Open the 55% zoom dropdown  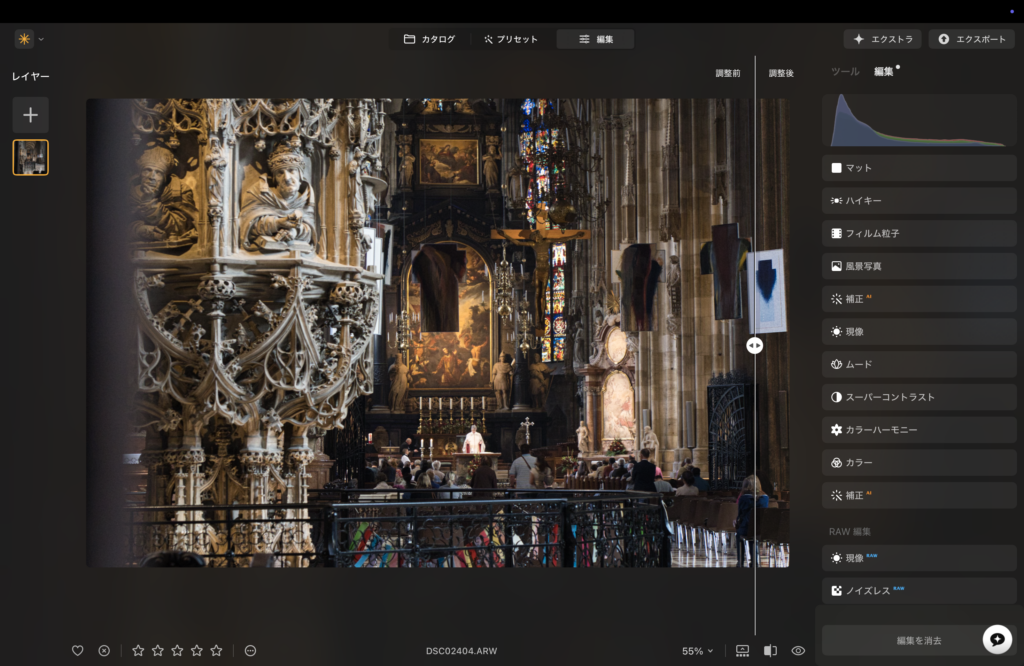[x=697, y=651]
